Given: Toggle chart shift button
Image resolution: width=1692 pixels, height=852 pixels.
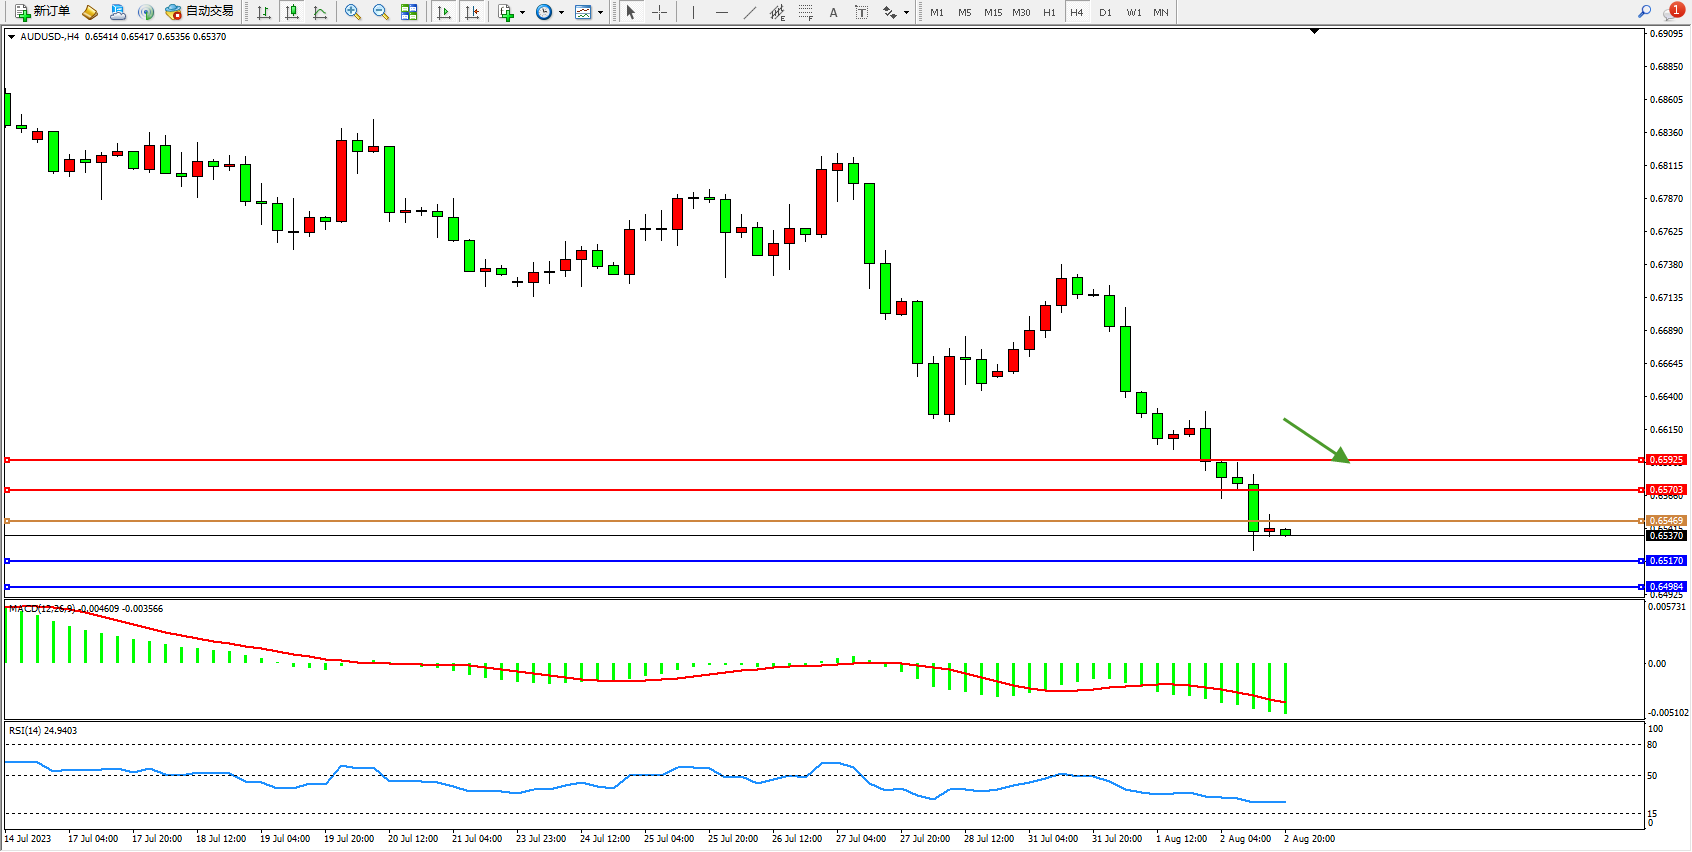Looking at the screenshot, I should pos(472,12).
